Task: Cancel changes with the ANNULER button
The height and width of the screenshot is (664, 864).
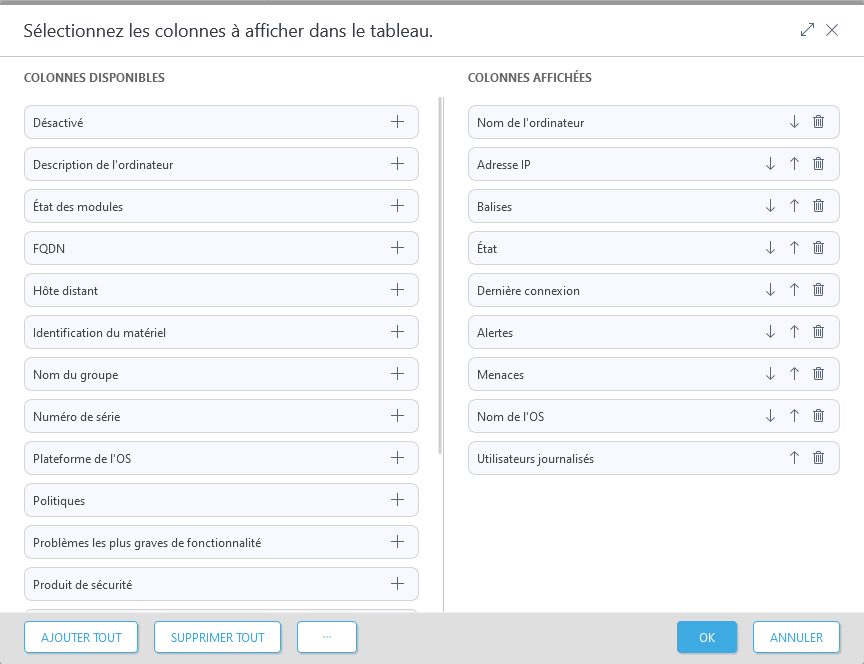Action: pyautogui.click(x=796, y=637)
